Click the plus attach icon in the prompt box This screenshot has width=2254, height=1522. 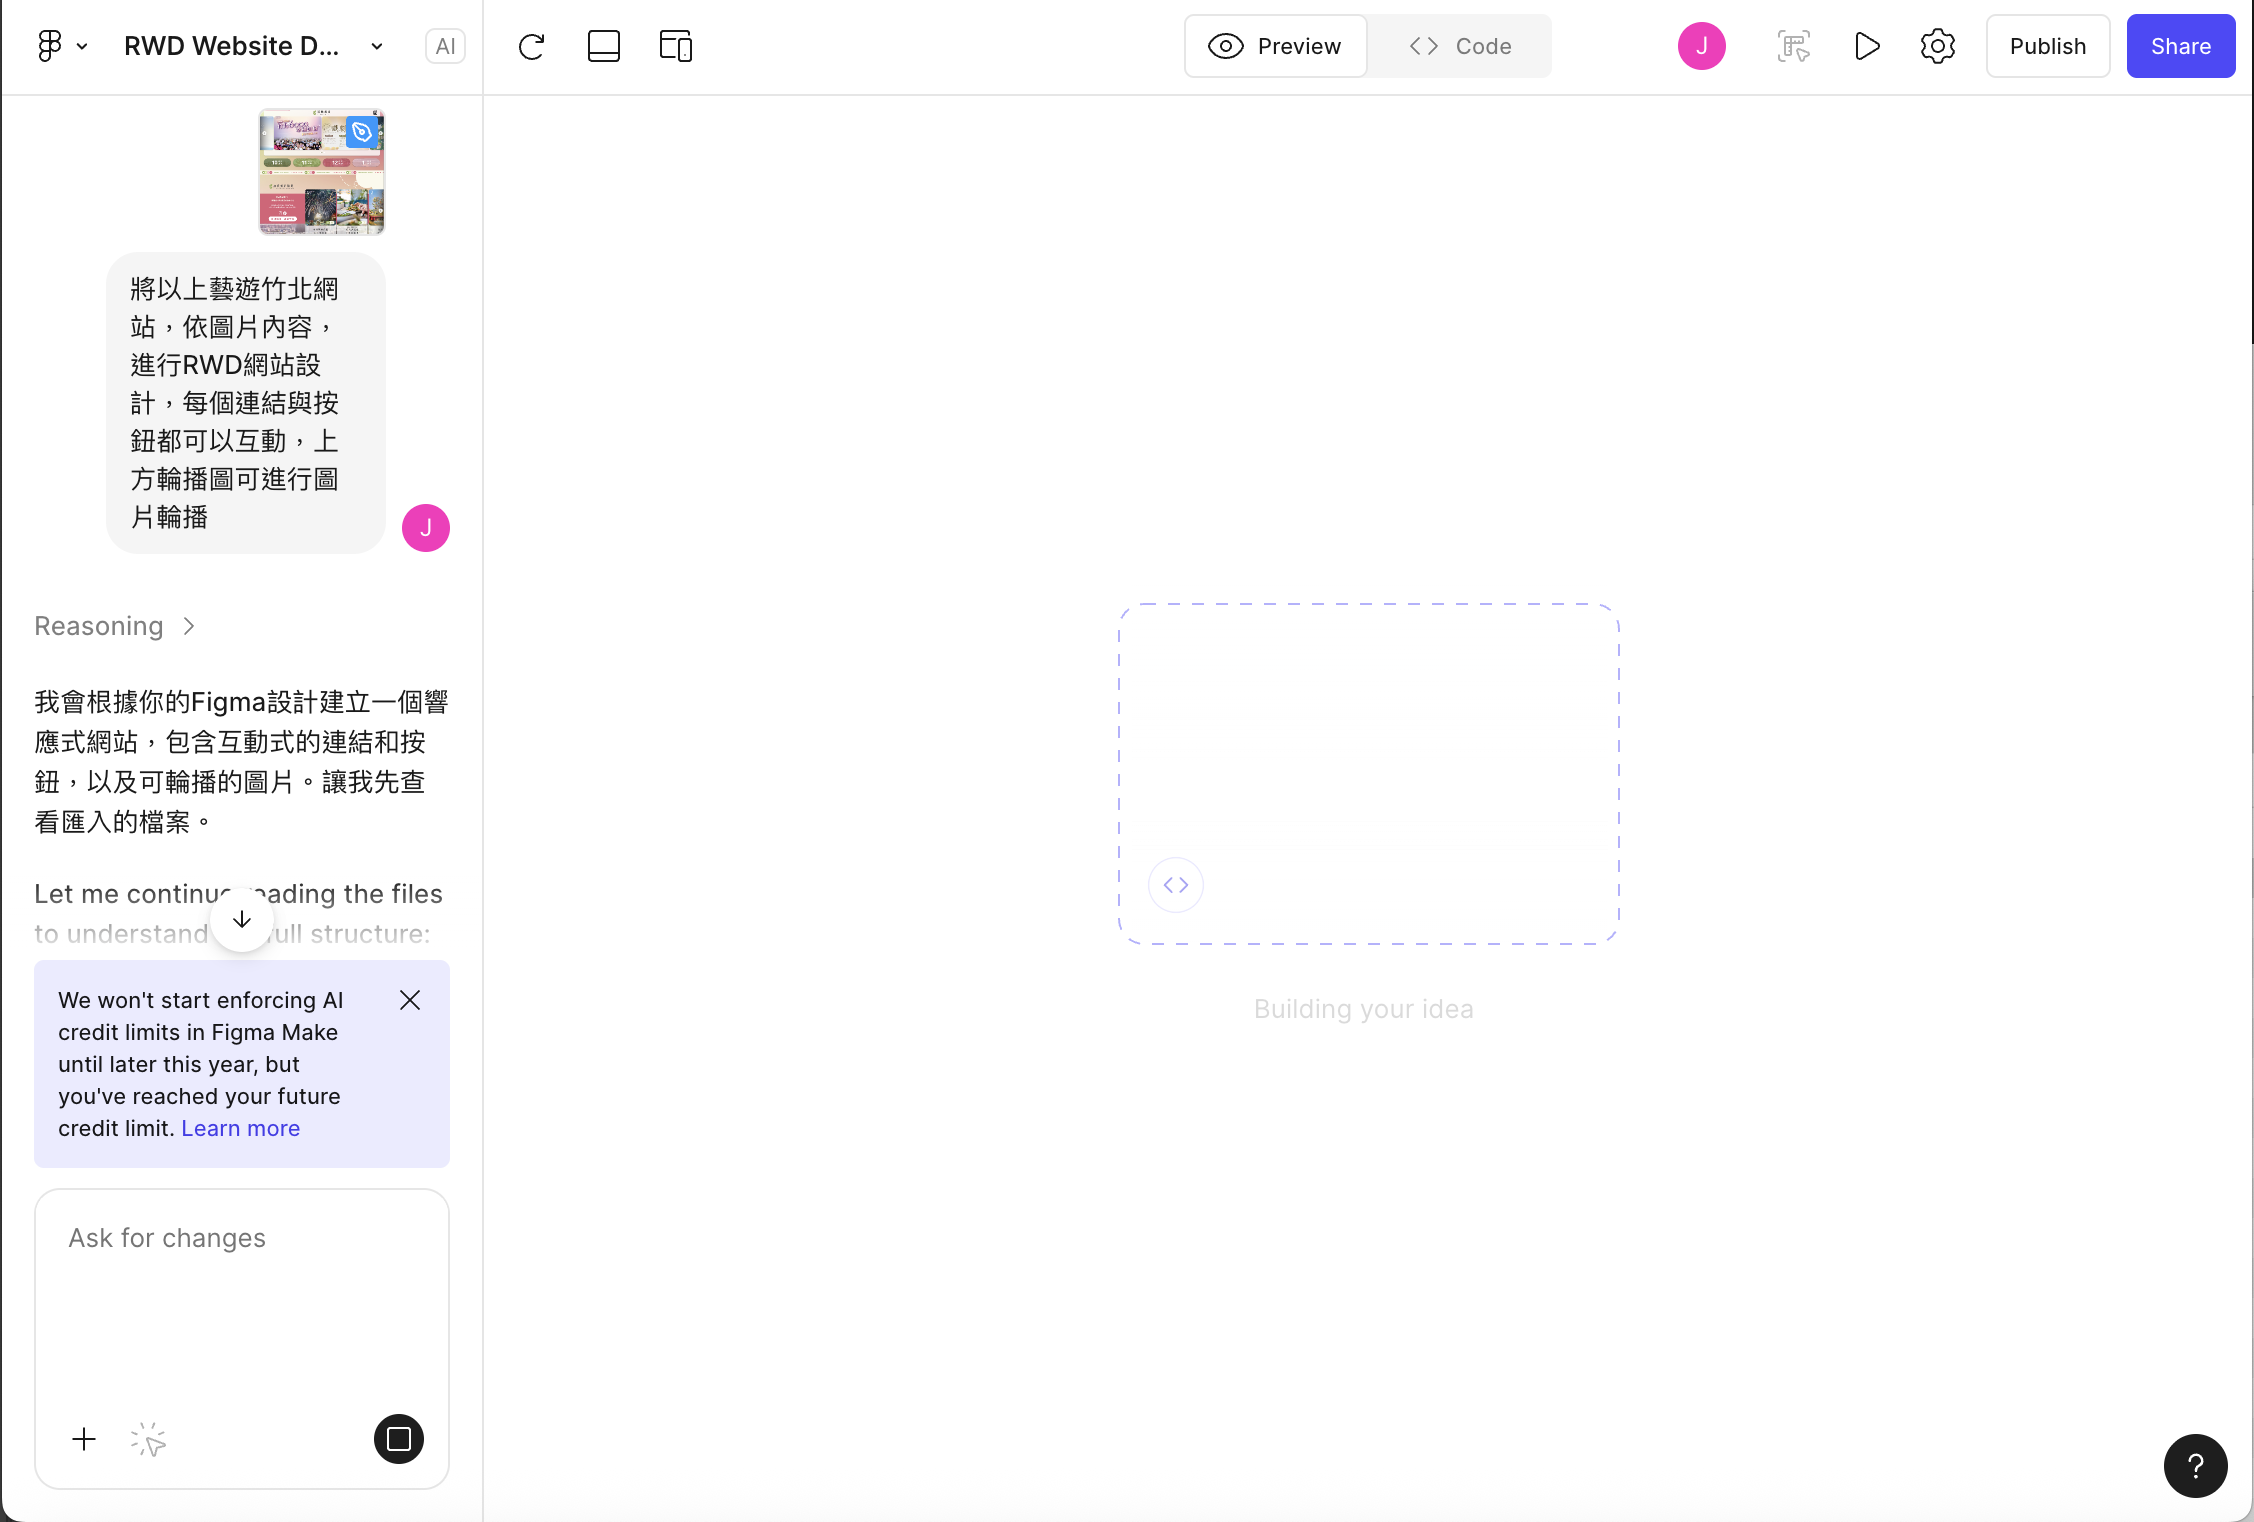[84, 1439]
